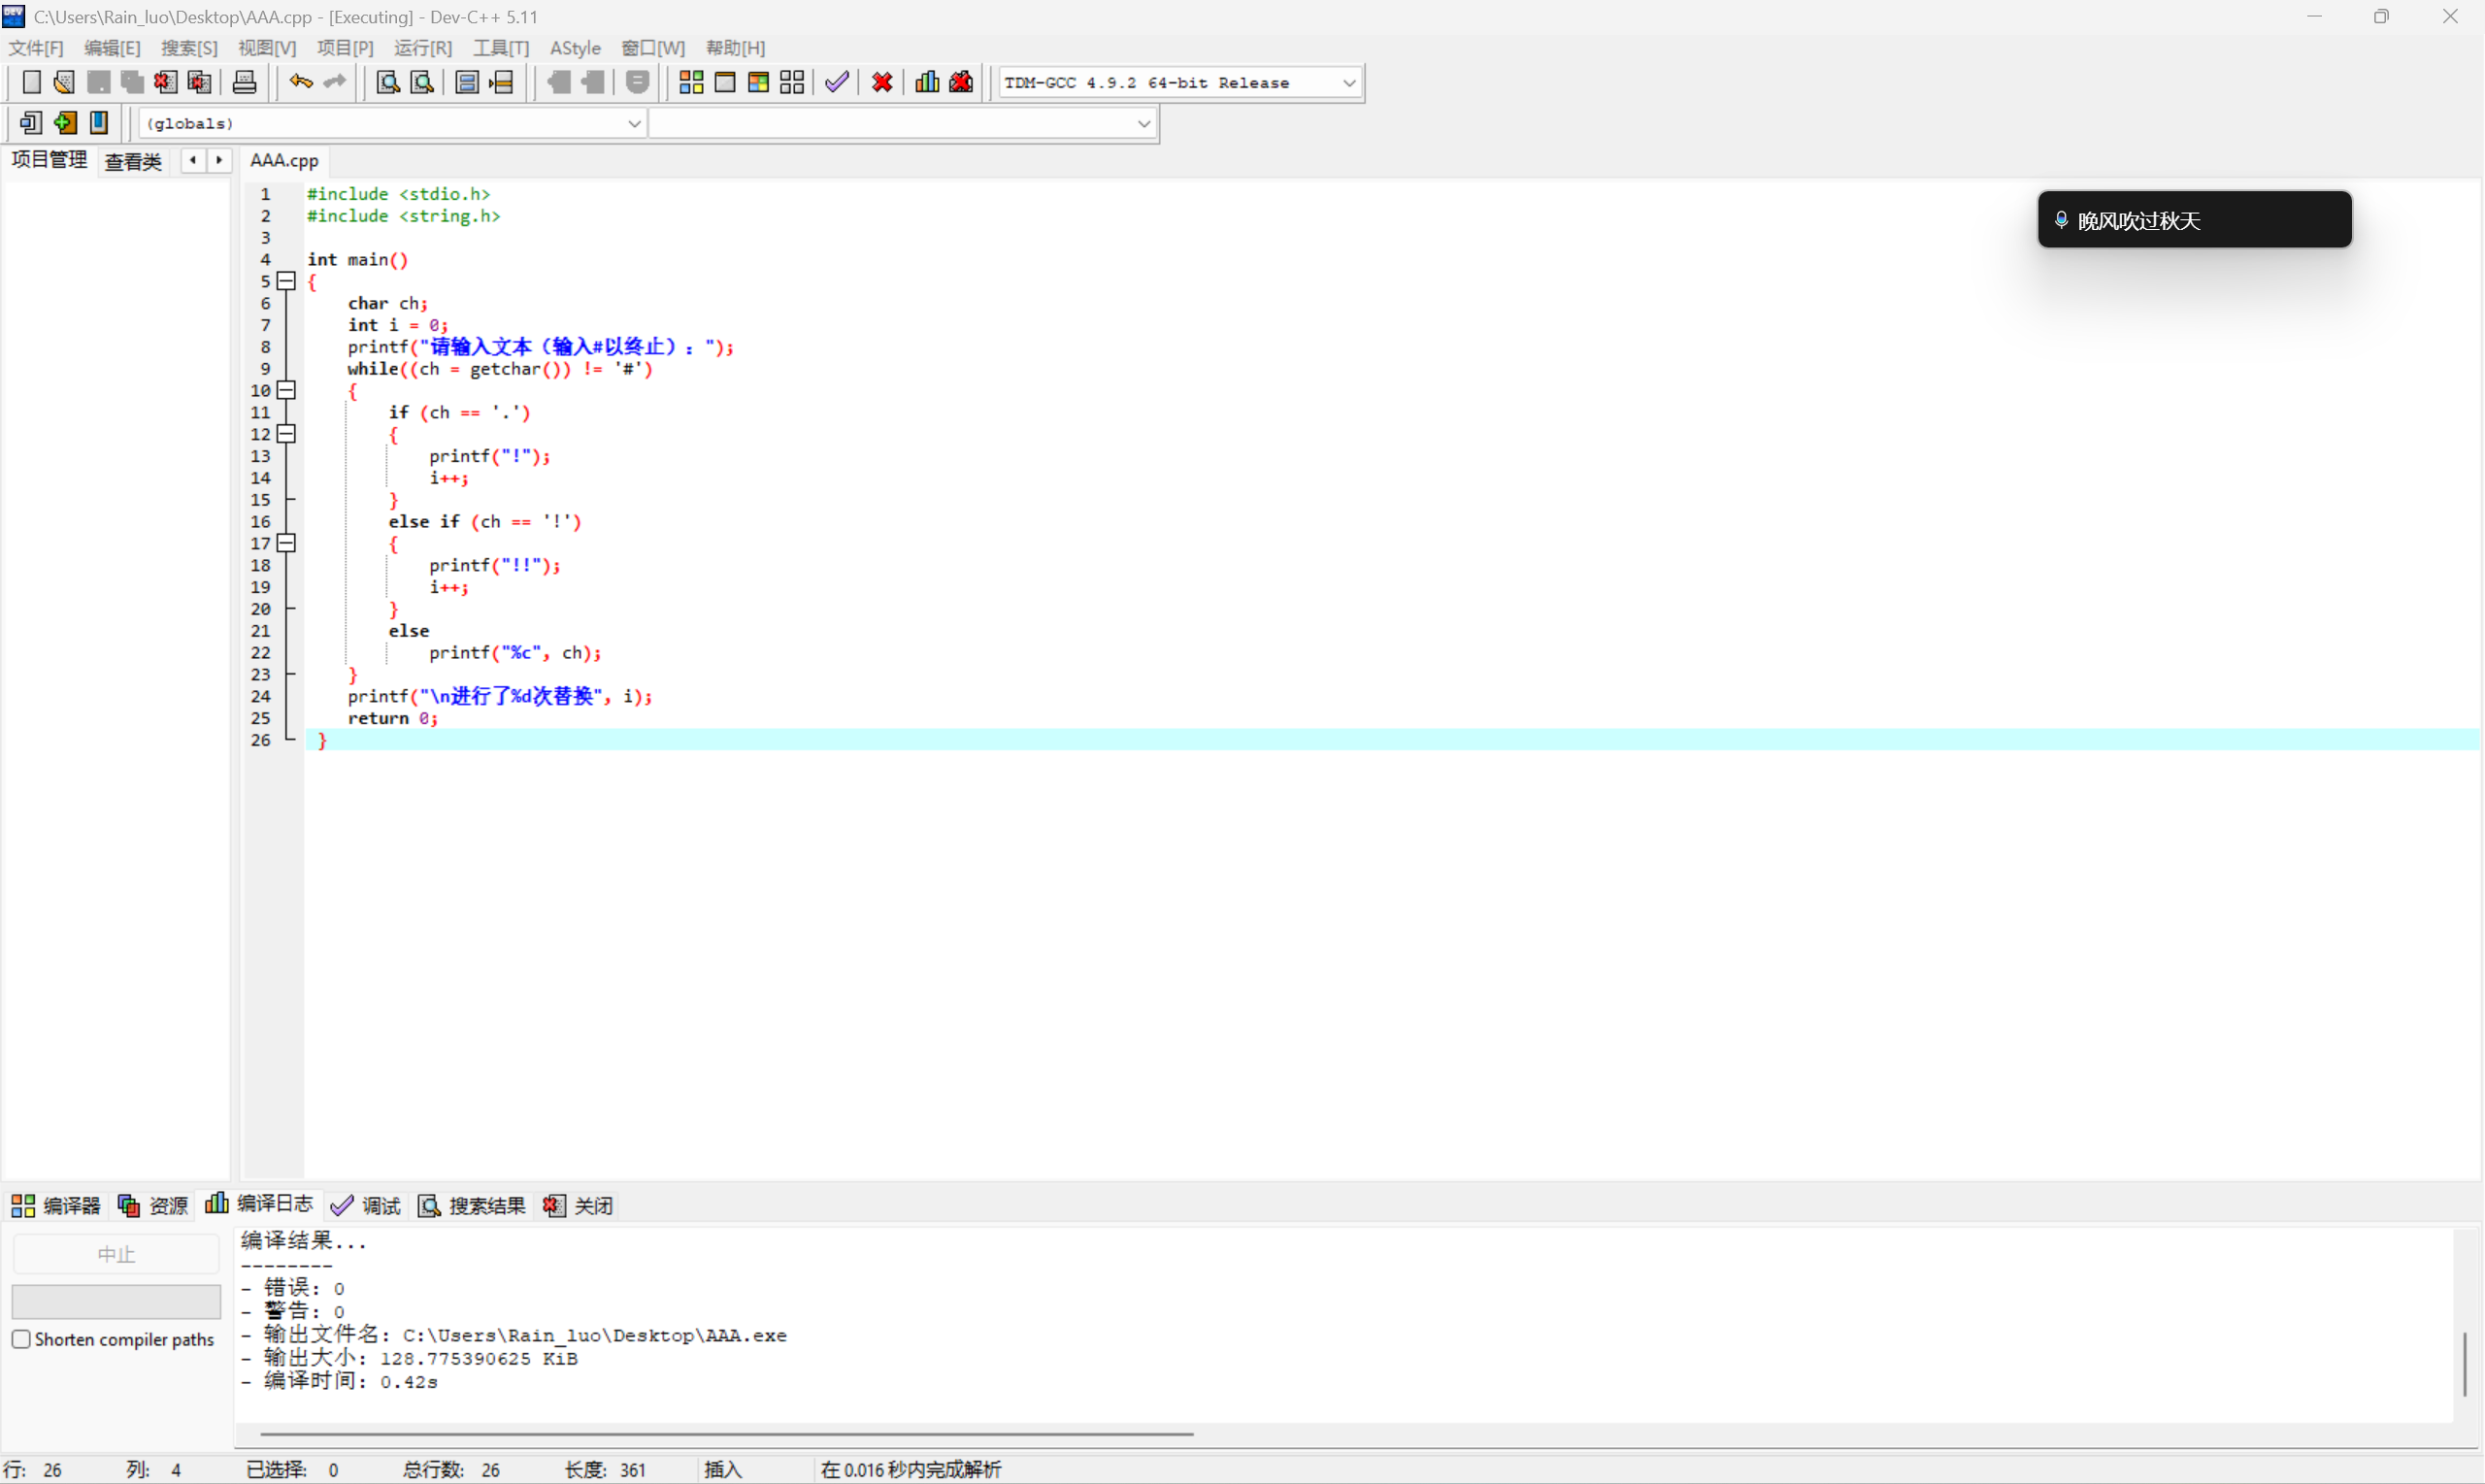Viewport: 2485px width, 1484px height.
Task: Enable Shorten compiler paths checkbox
Action: [x=21, y=1339]
